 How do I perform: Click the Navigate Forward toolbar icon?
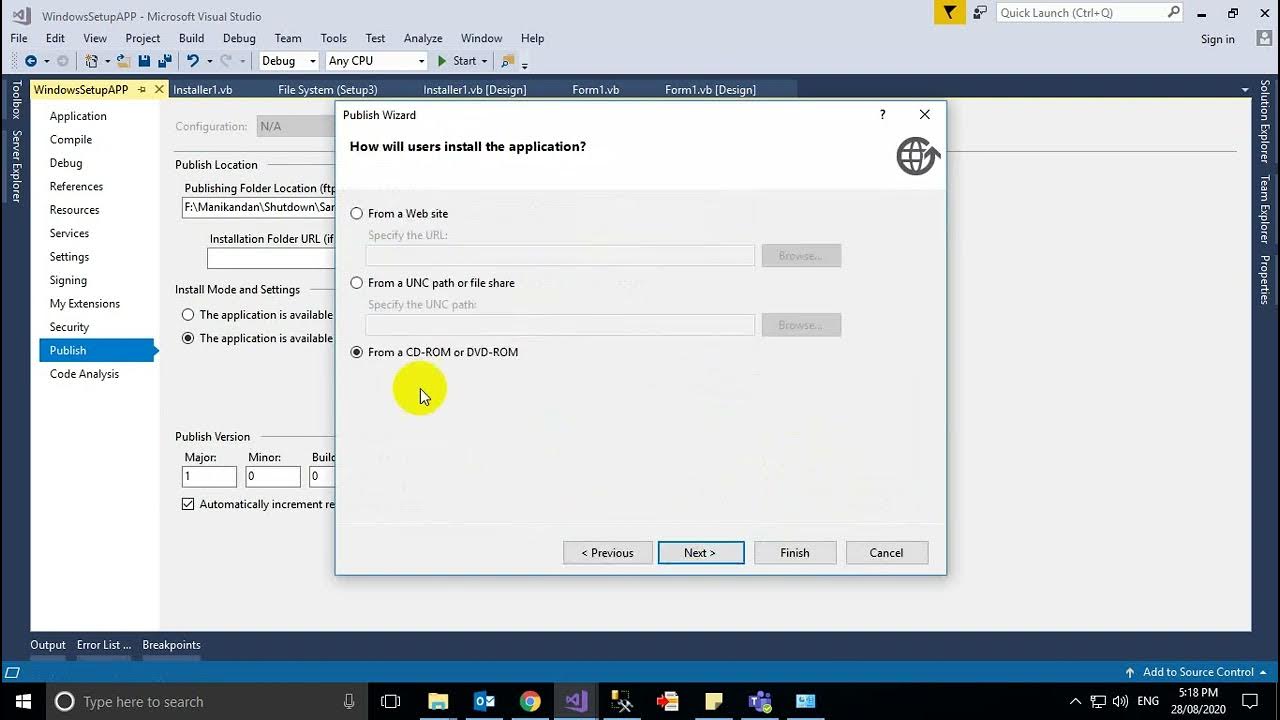pos(62,61)
